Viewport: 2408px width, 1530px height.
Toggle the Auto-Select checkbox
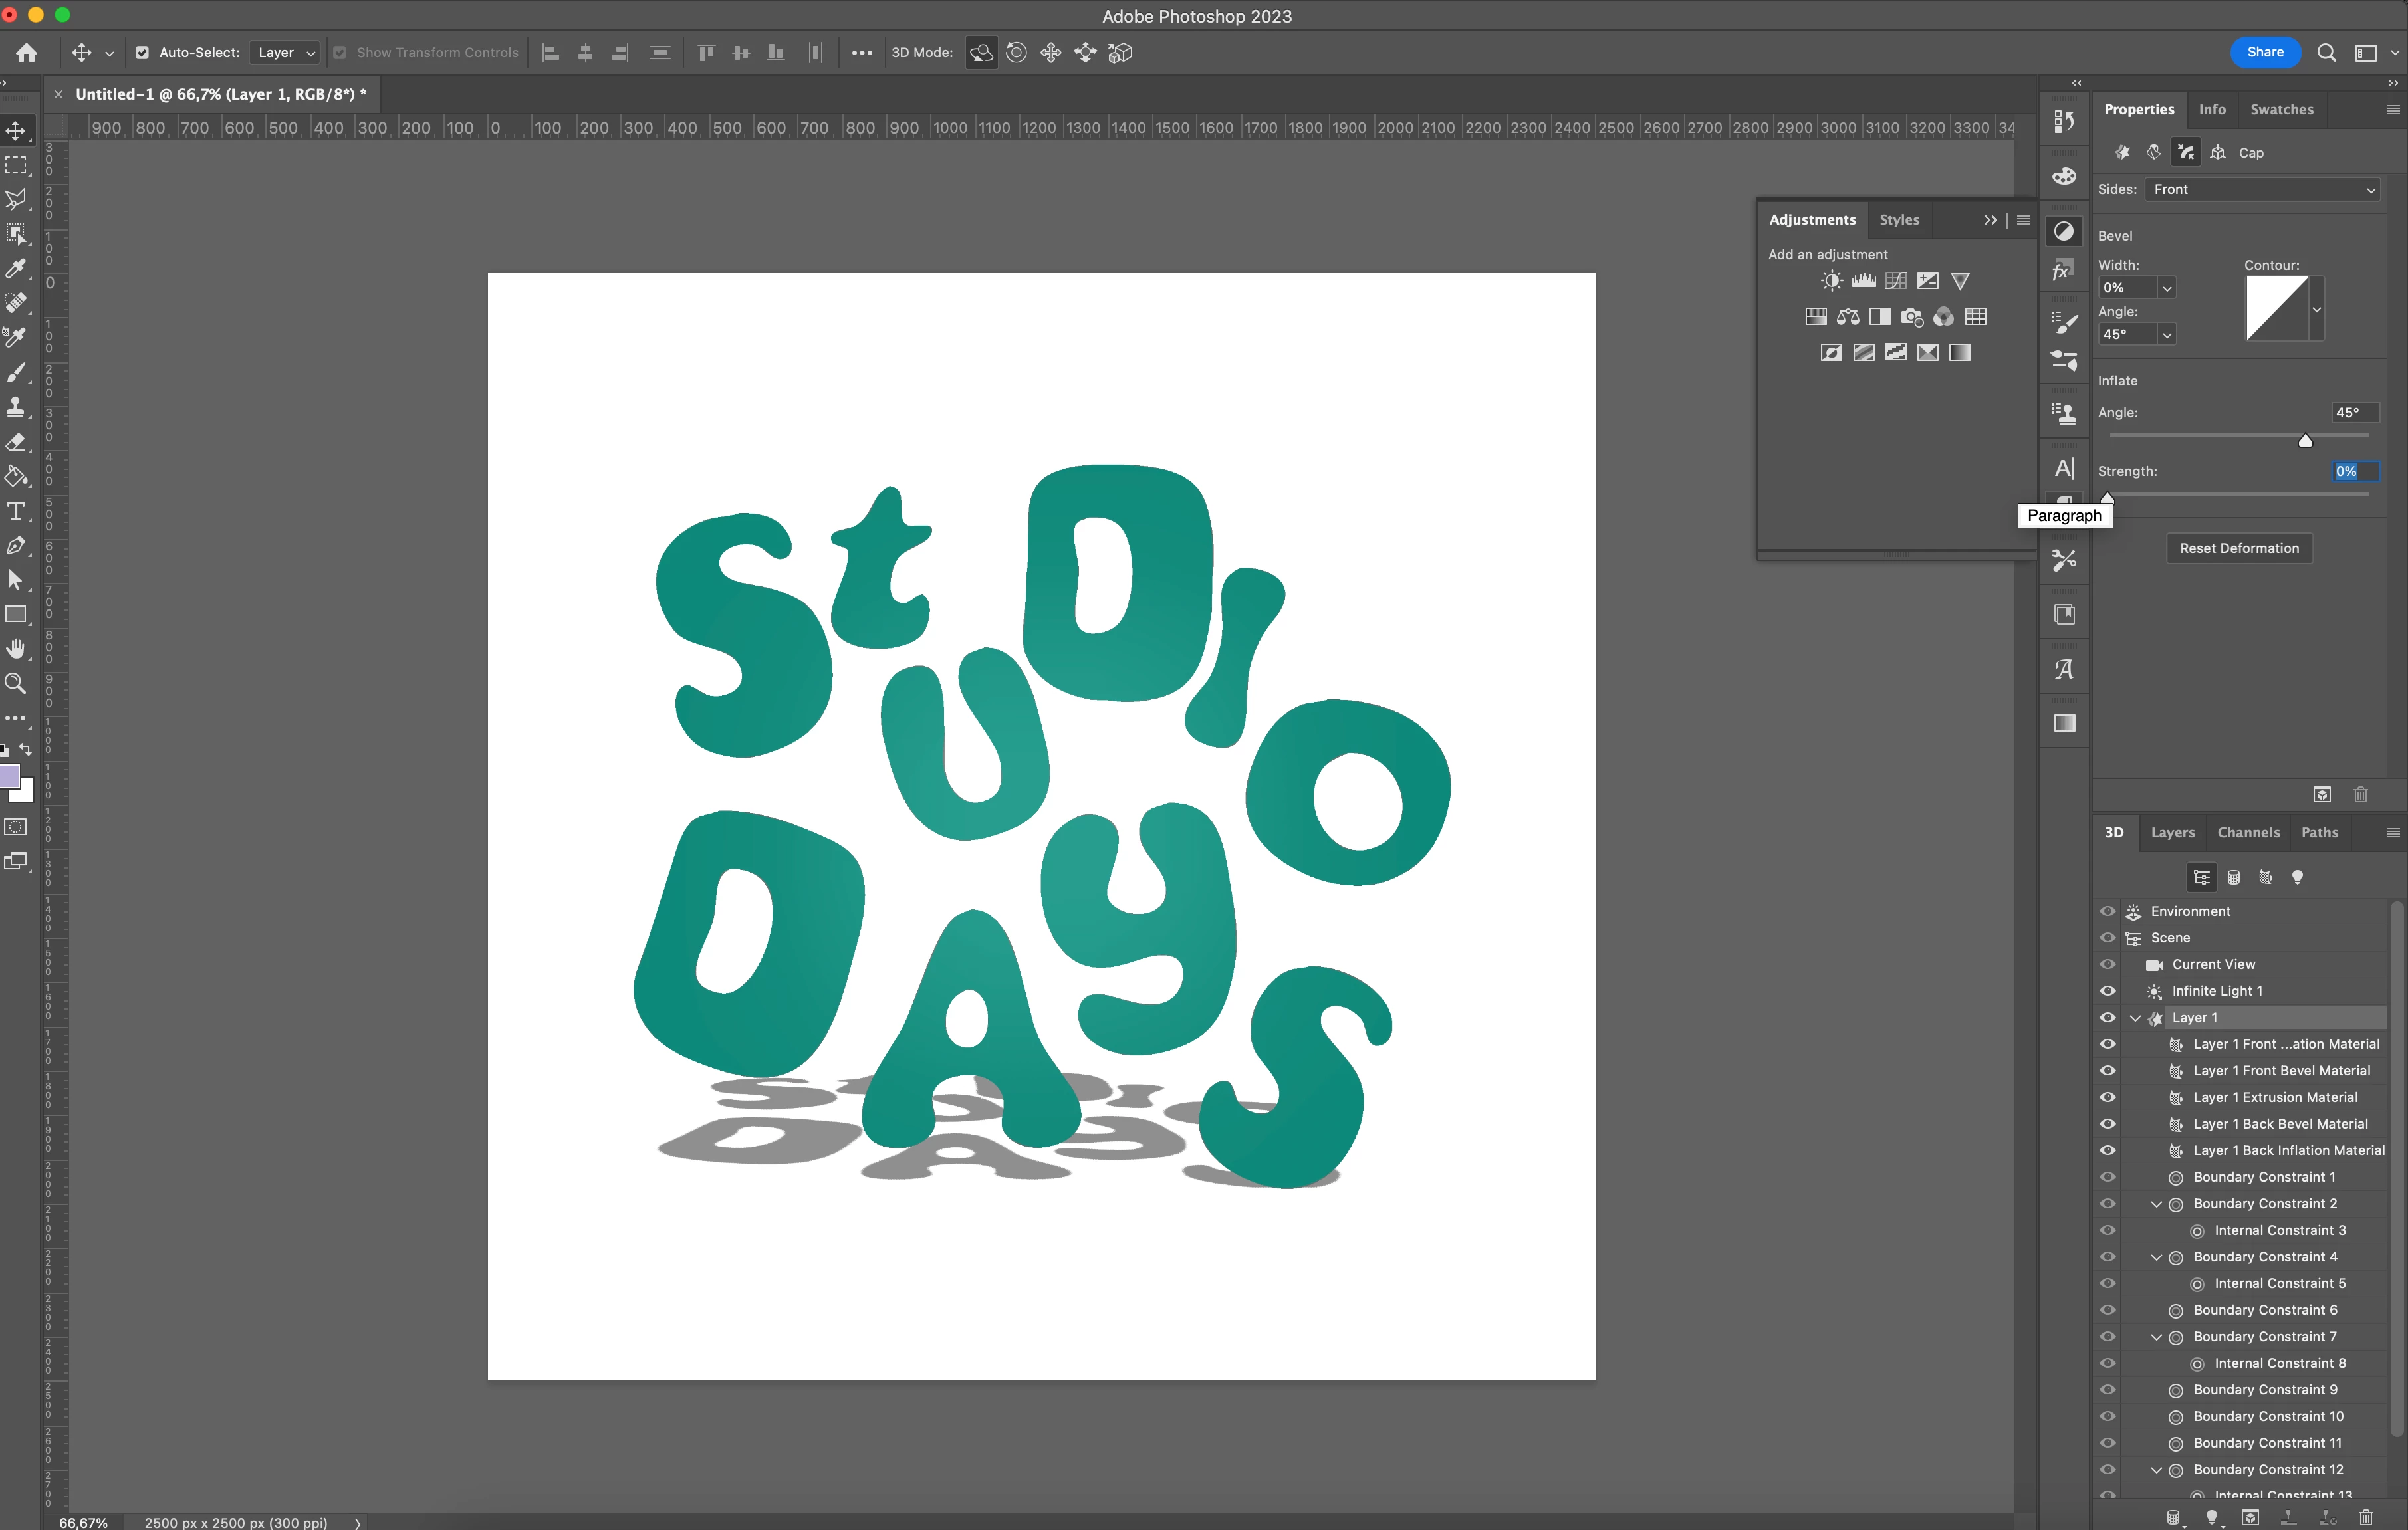click(x=142, y=53)
